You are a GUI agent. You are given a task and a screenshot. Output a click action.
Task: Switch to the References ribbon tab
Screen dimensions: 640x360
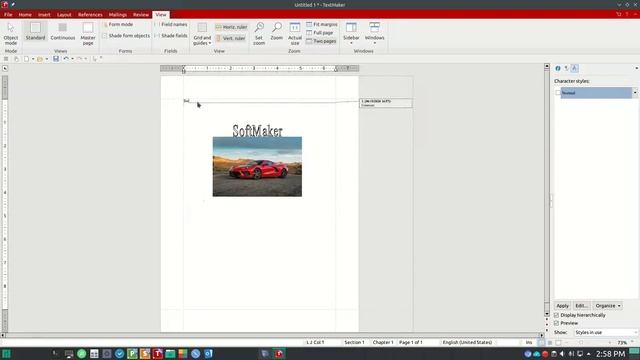[x=90, y=15]
